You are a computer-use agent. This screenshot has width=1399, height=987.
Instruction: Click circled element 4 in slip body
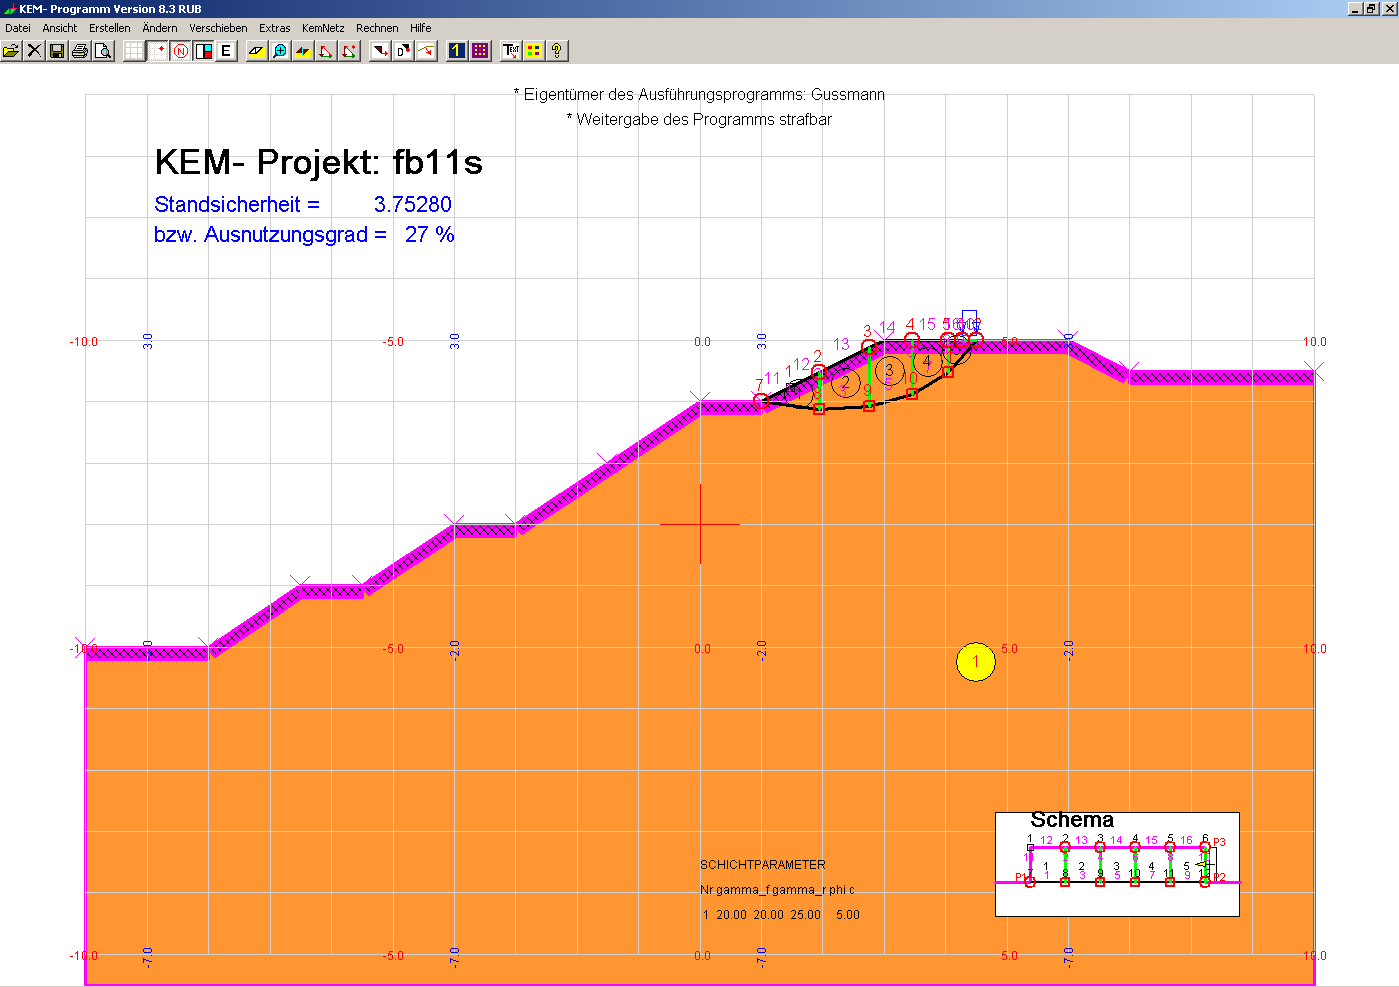coord(927,361)
